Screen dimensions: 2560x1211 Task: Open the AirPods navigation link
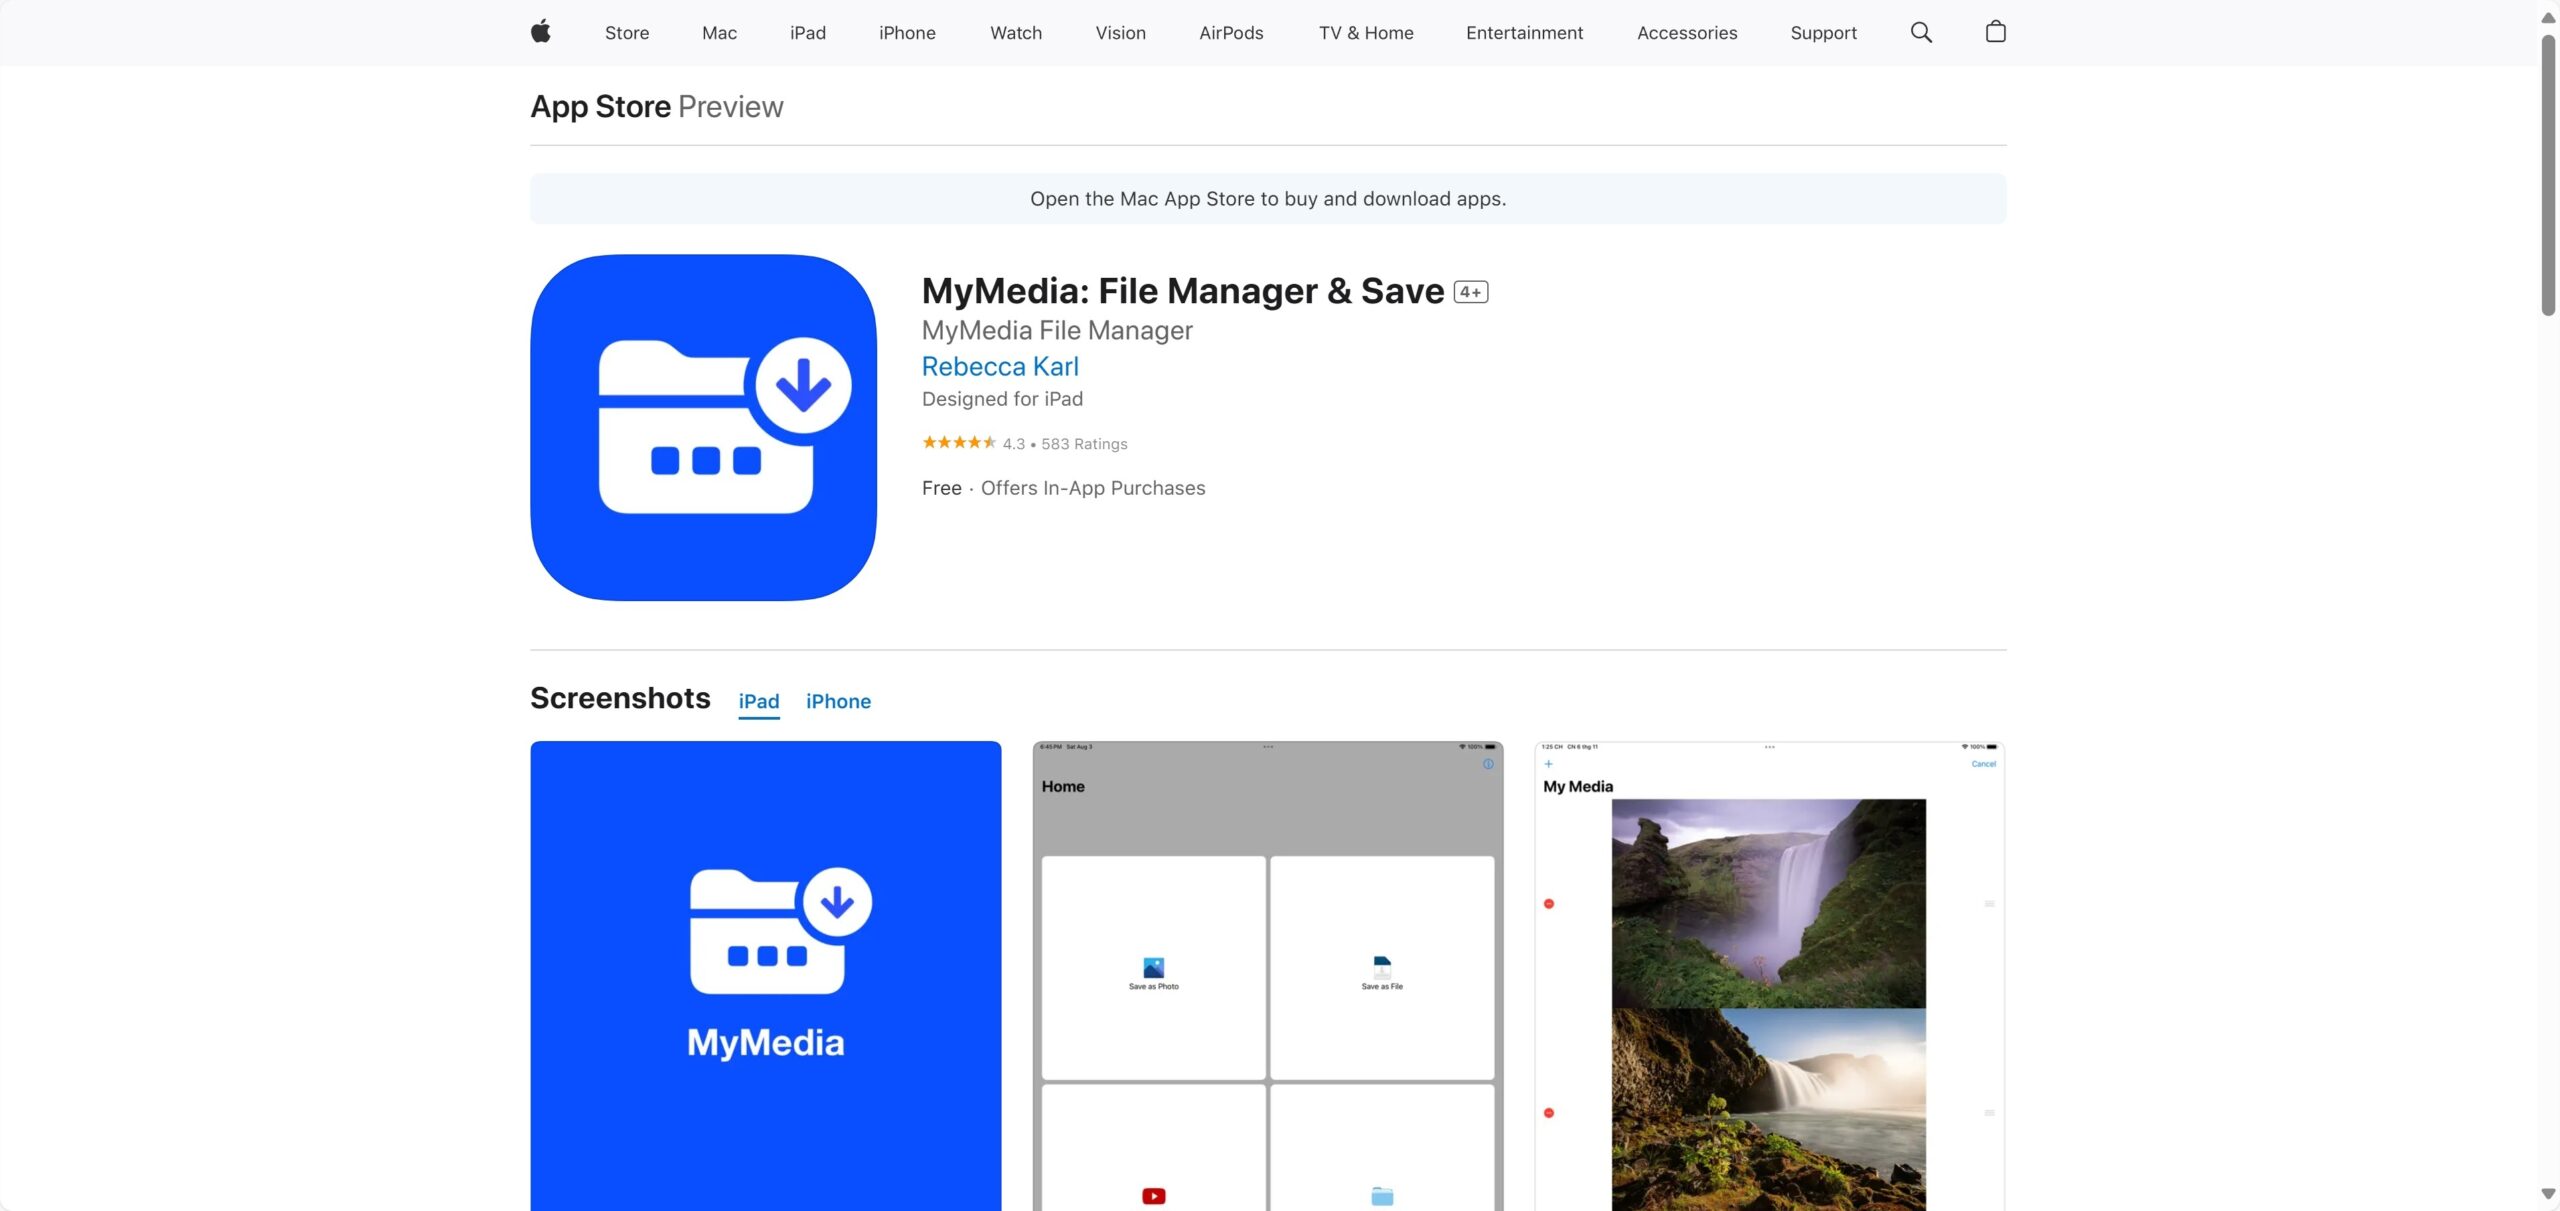1231,33
